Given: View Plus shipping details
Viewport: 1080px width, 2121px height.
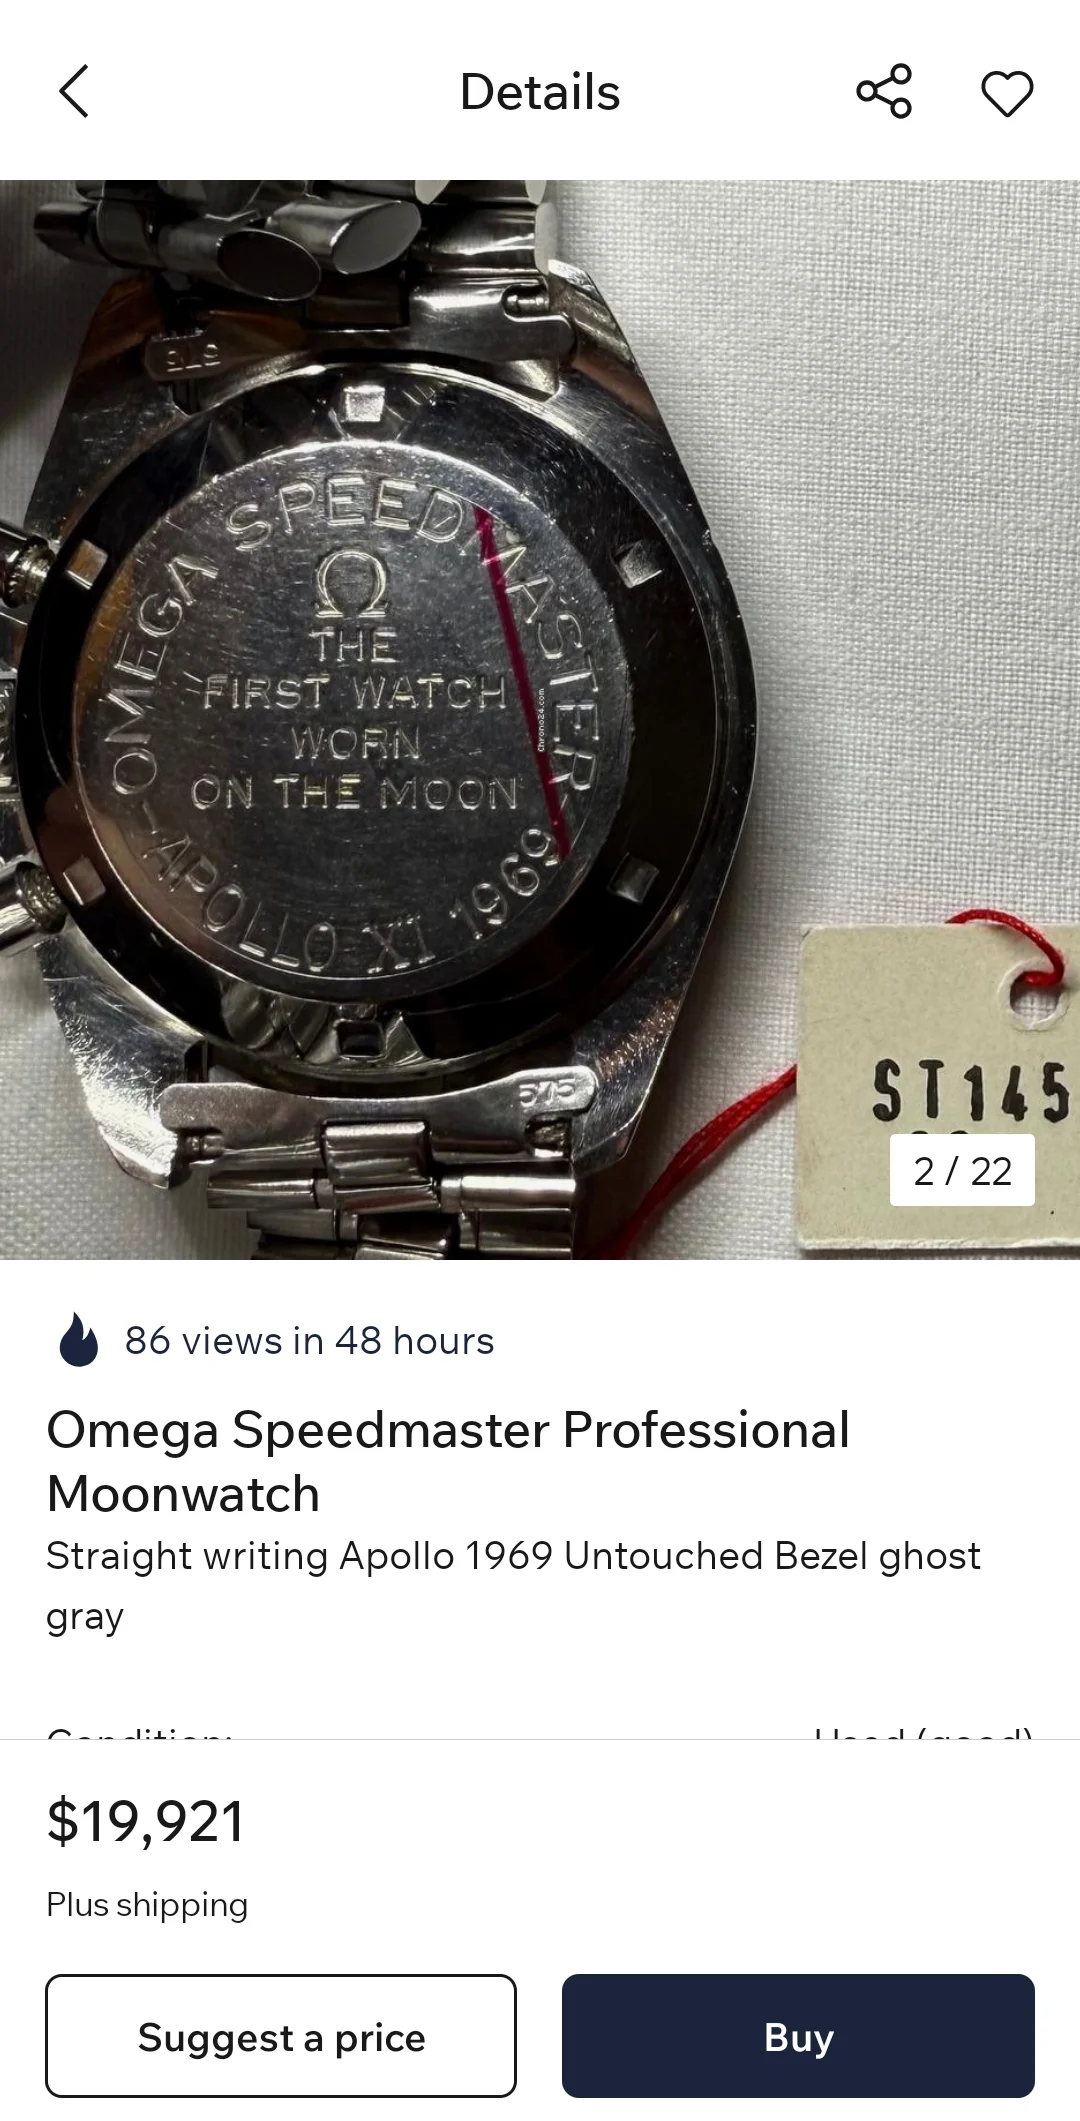Looking at the screenshot, I should pos(147,1905).
